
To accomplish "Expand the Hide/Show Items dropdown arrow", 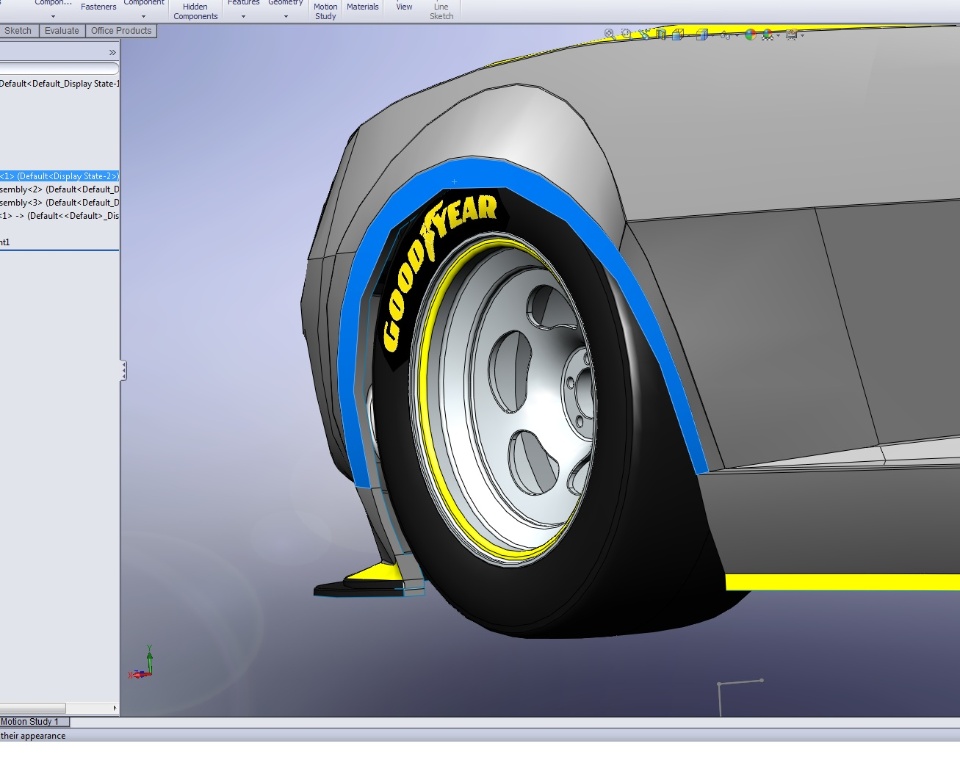I will pyautogui.click(x=737, y=36).
